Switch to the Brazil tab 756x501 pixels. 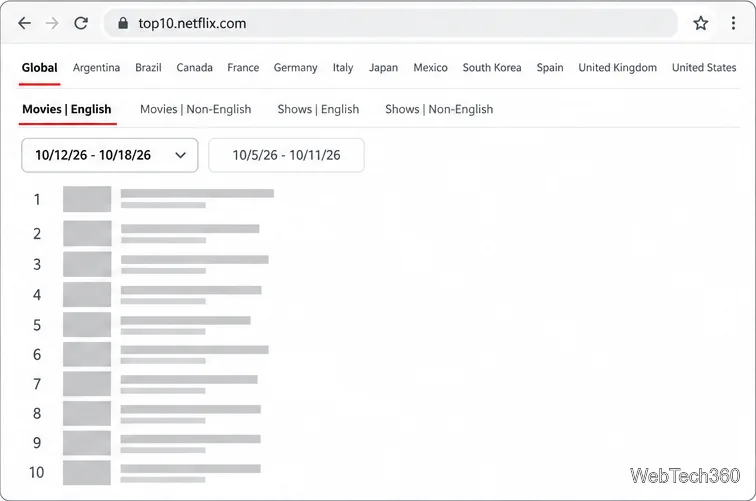(x=148, y=68)
